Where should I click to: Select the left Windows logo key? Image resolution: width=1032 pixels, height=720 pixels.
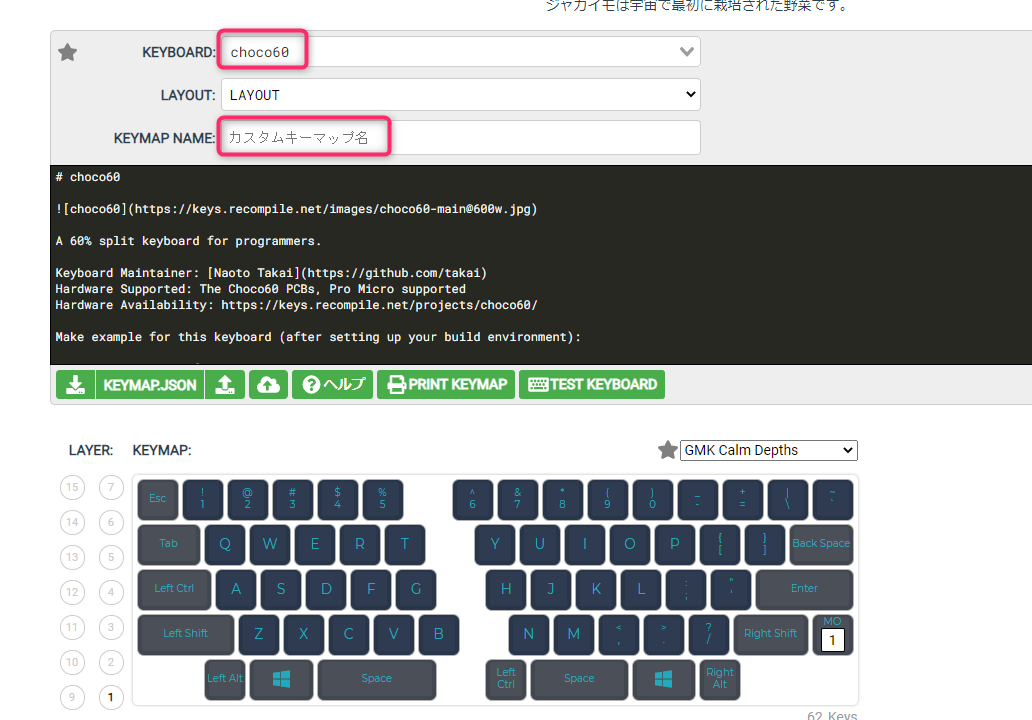(281, 679)
